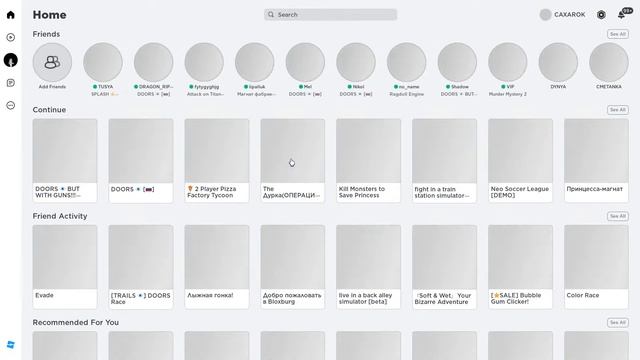640x360 pixels.
Task: Open friend DYNYA avatar
Action: pyautogui.click(x=558, y=62)
